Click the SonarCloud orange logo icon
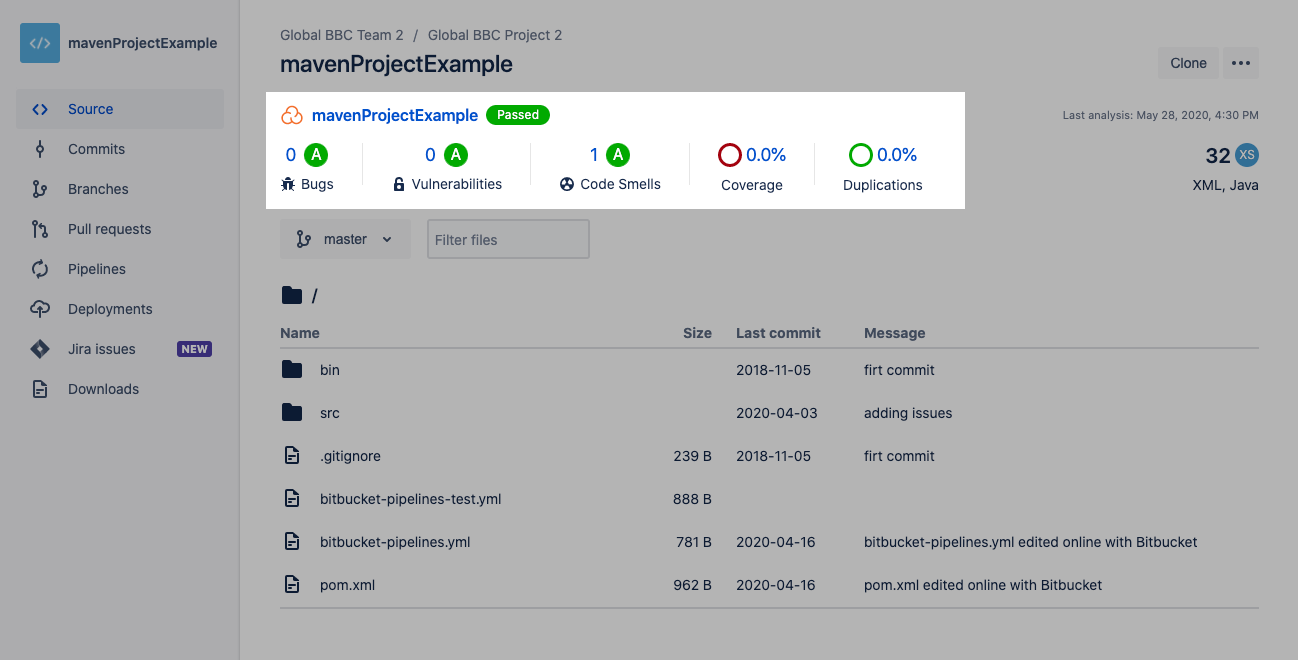Image resolution: width=1298 pixels, height=660 pixels. (x=292, y=115)
